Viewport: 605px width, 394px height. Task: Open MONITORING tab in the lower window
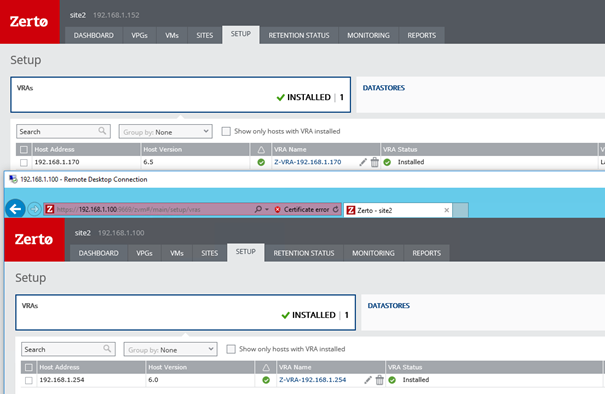(x=373, y=253)
